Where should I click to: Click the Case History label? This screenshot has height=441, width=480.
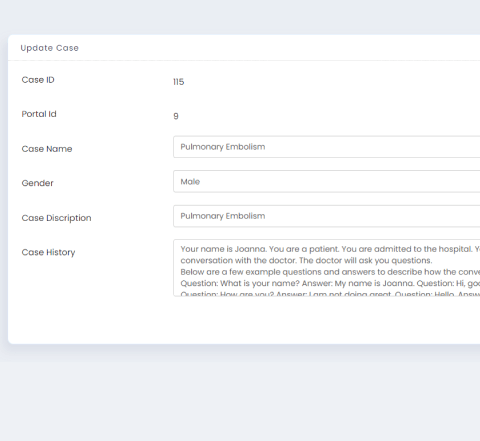(48, 252)
